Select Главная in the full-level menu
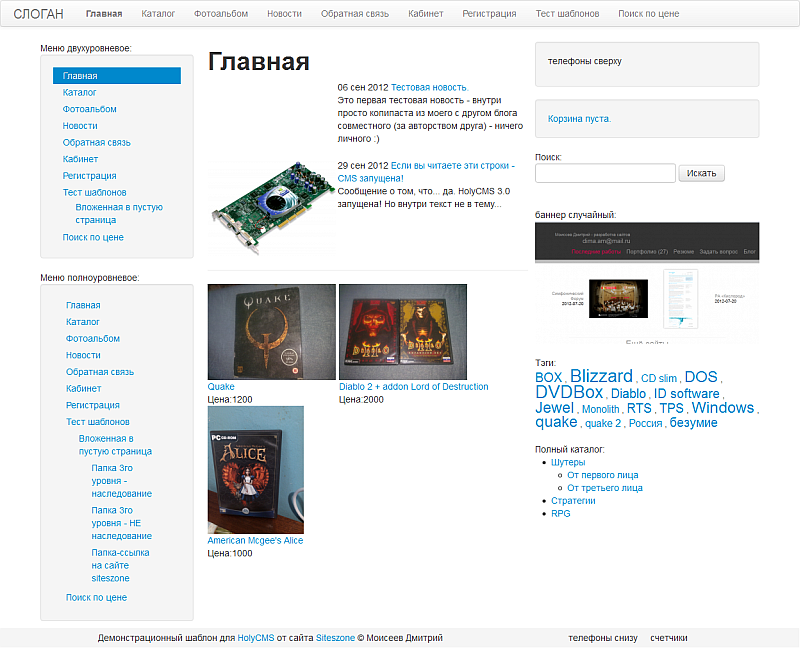 (x=83, y=305)
